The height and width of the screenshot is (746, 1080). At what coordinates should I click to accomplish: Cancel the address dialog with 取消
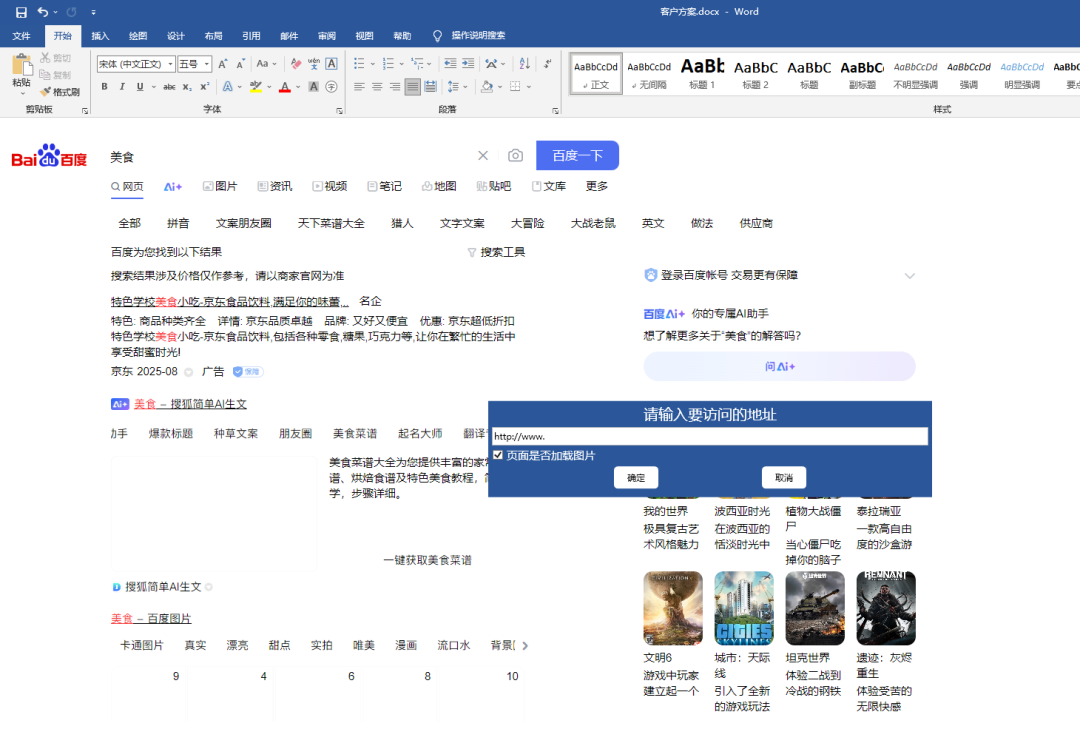tap(784, 477)
